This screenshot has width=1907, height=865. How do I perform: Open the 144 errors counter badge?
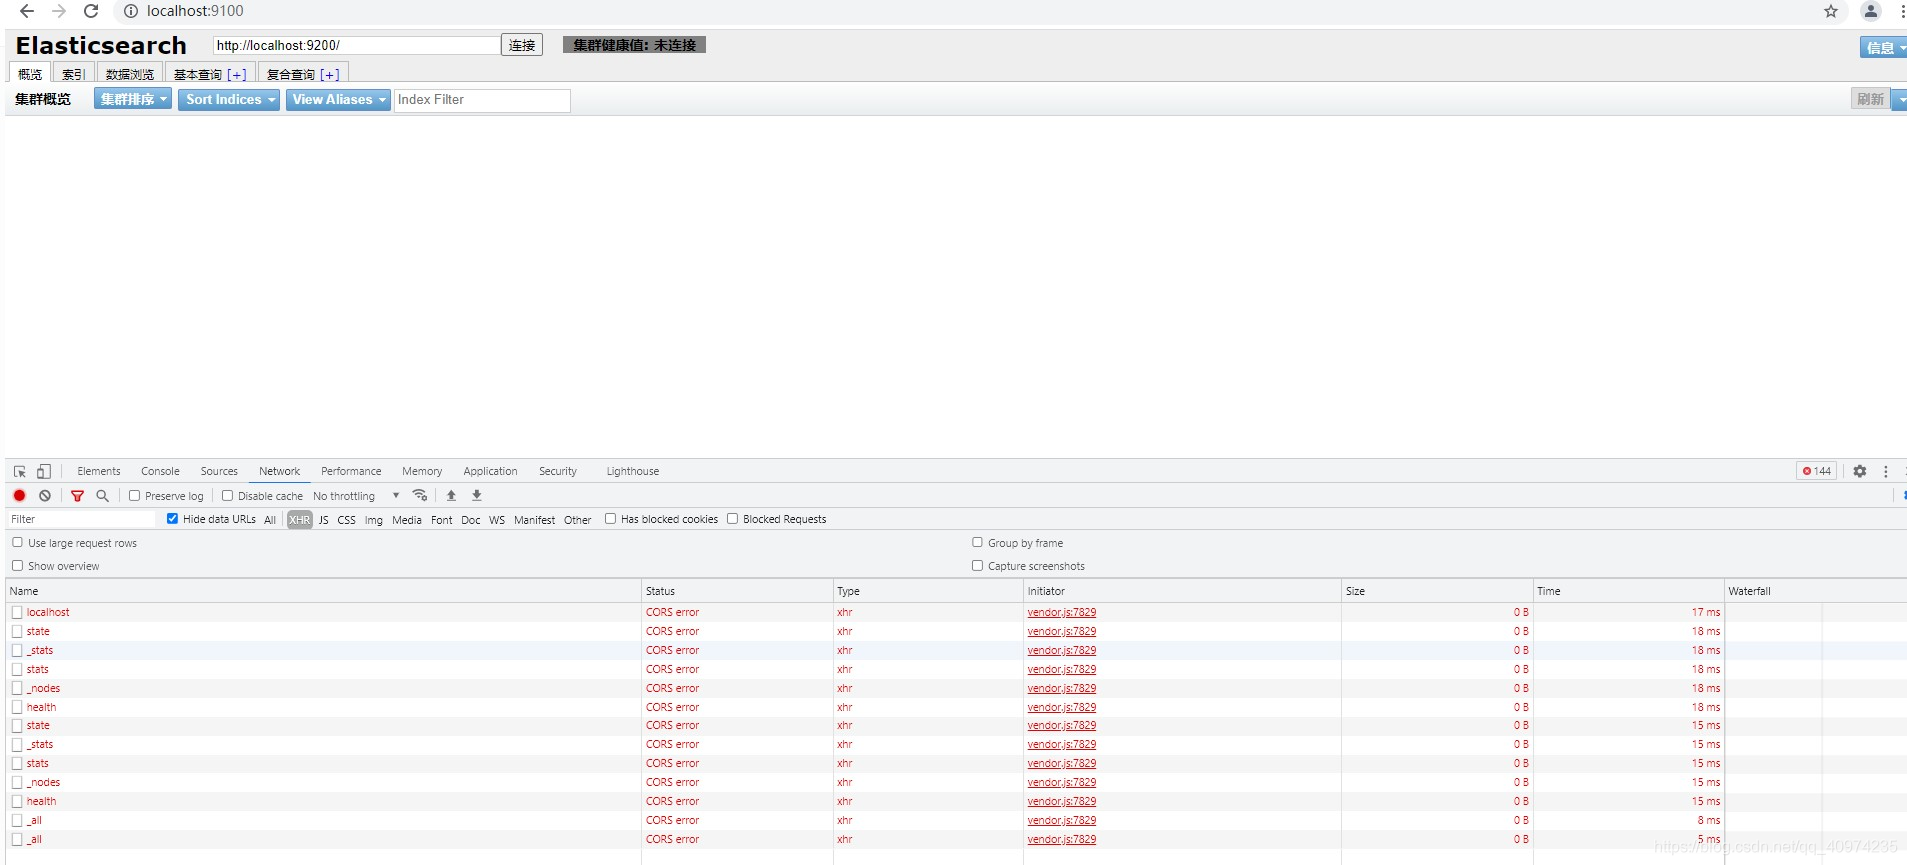(x=1817, y=471)
